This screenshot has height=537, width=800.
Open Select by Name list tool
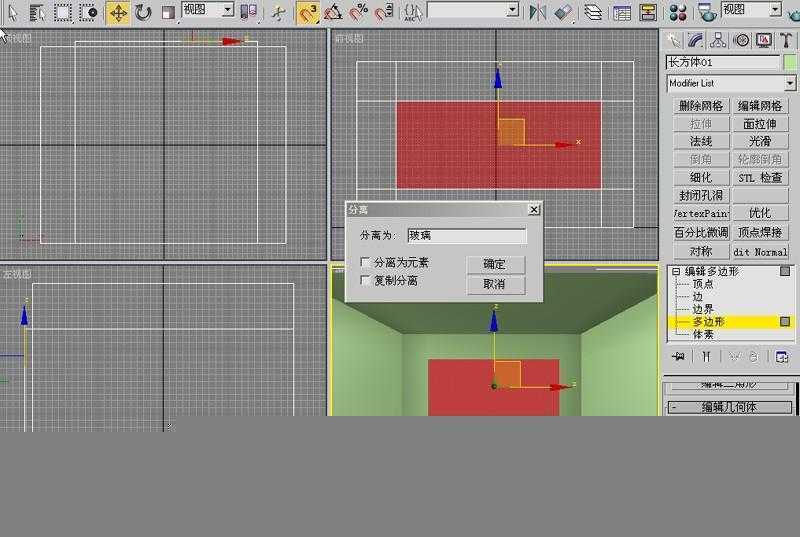36,12
